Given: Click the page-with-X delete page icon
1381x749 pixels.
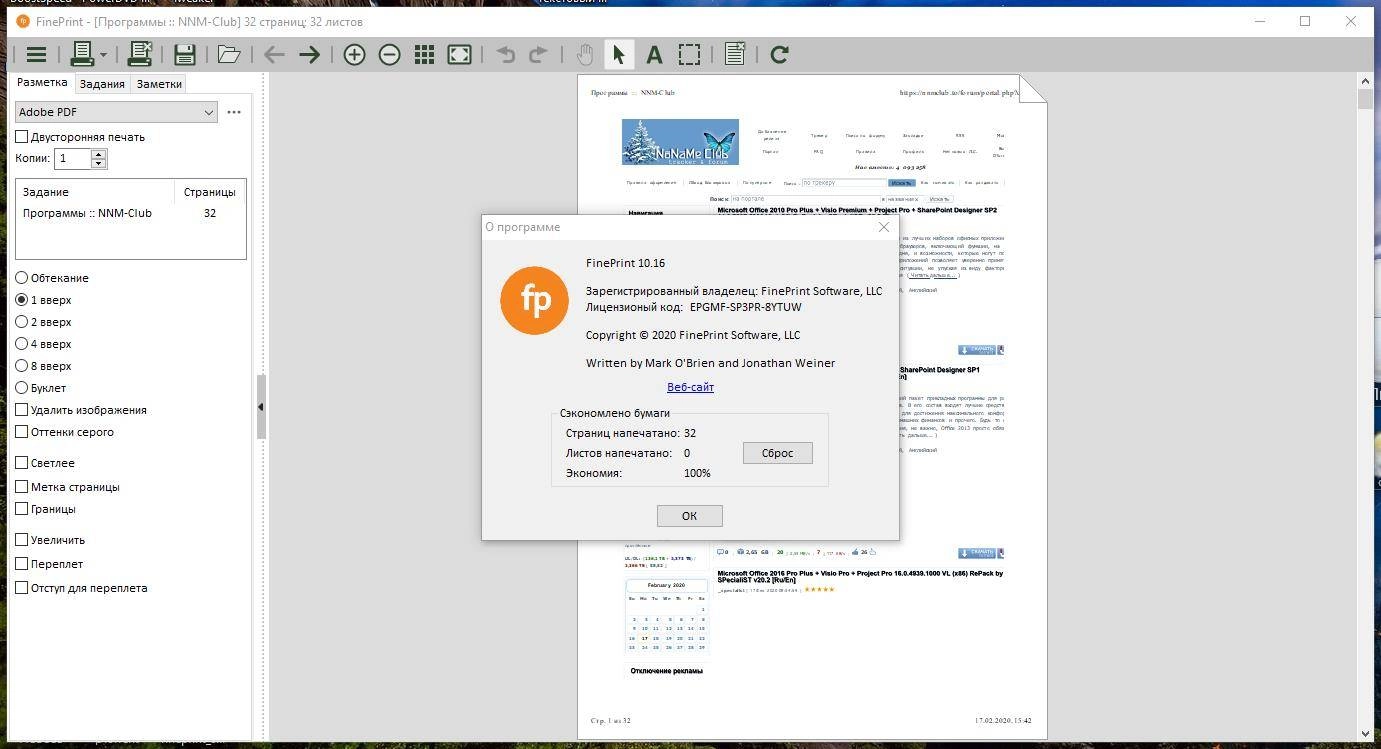Looking at the screenshot, I should point(735,55).
